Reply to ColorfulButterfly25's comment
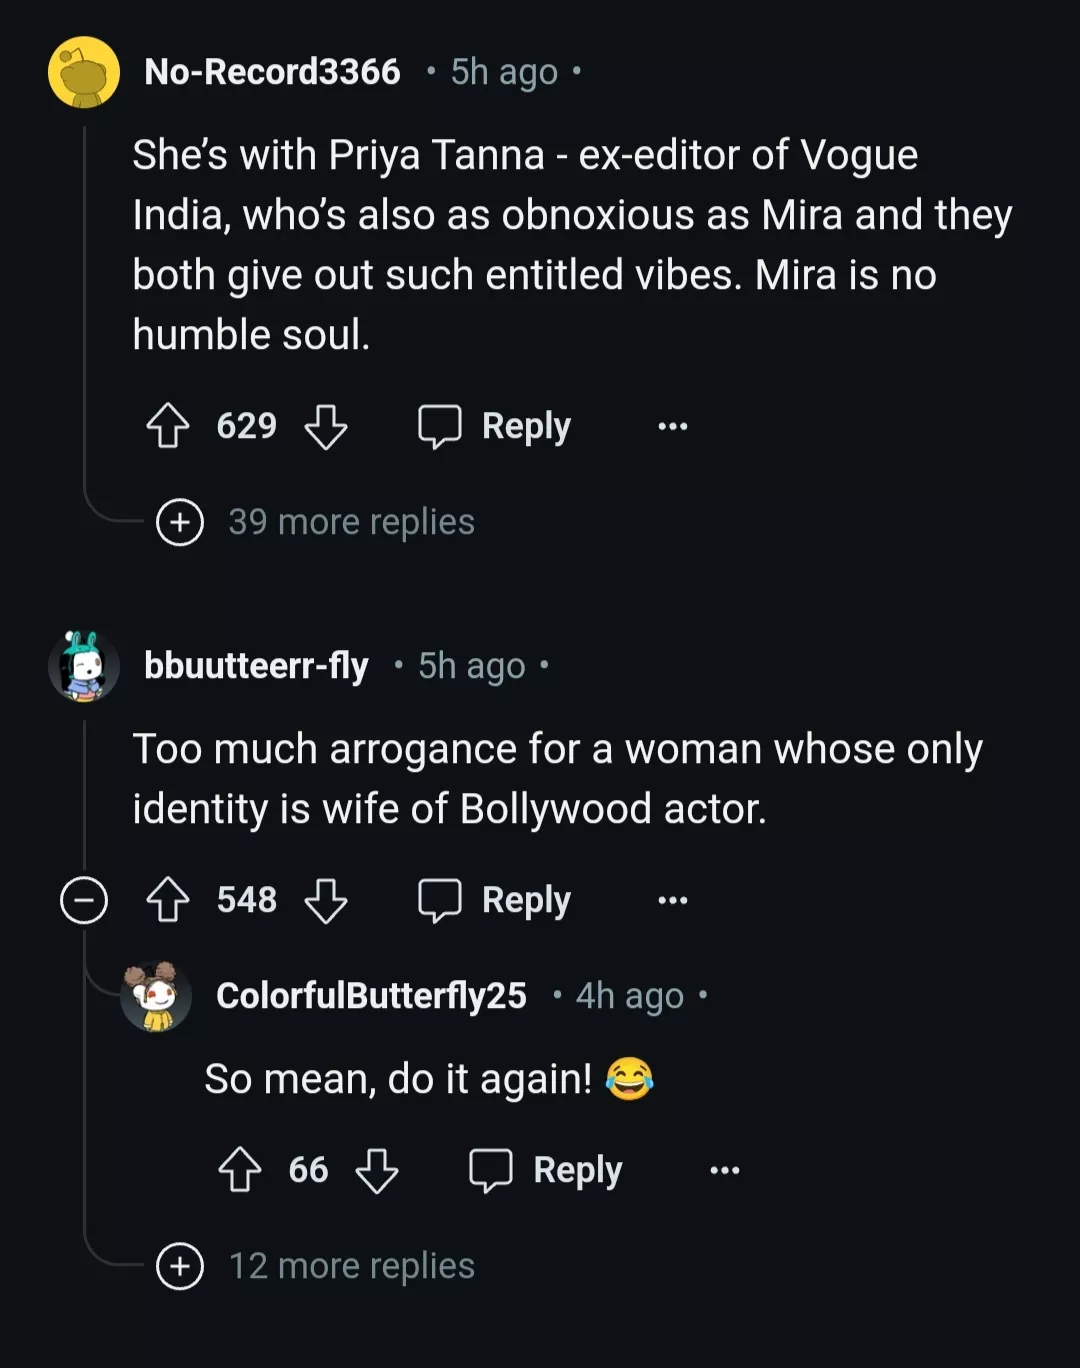This screenshot has height=1368, width=1080. click(546, 1170)
